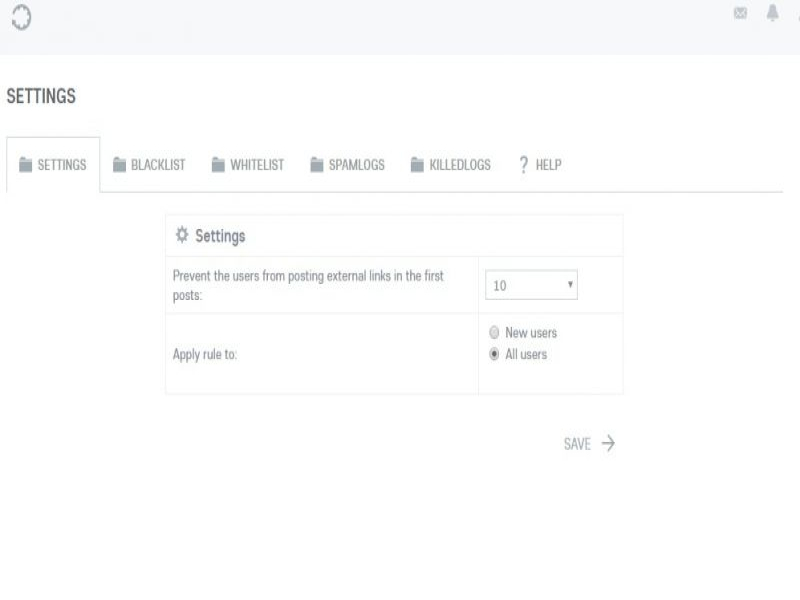800x600 pixels.
Task: Switch to the Whitelist tab
Action: [248, 165]
